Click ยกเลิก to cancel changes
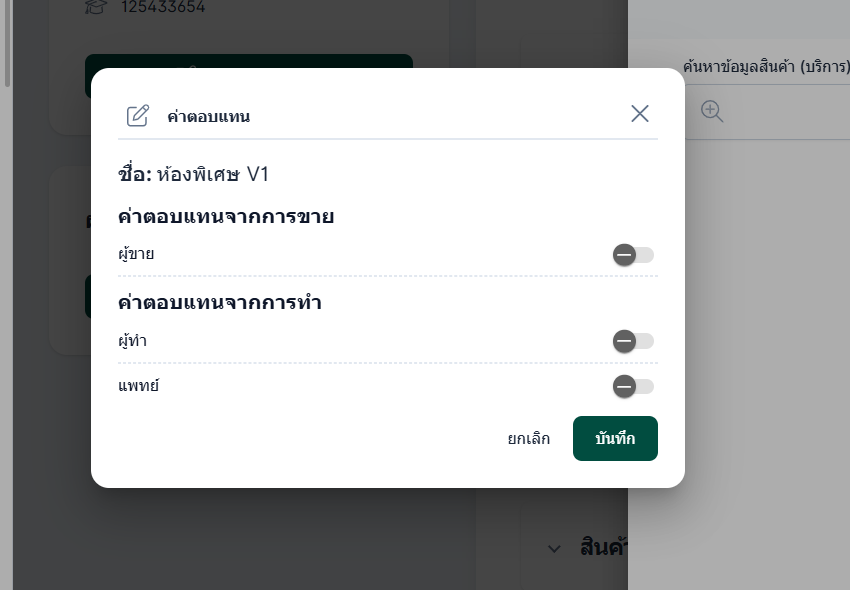This screenshot has width=850, height=590. (529, 438)
